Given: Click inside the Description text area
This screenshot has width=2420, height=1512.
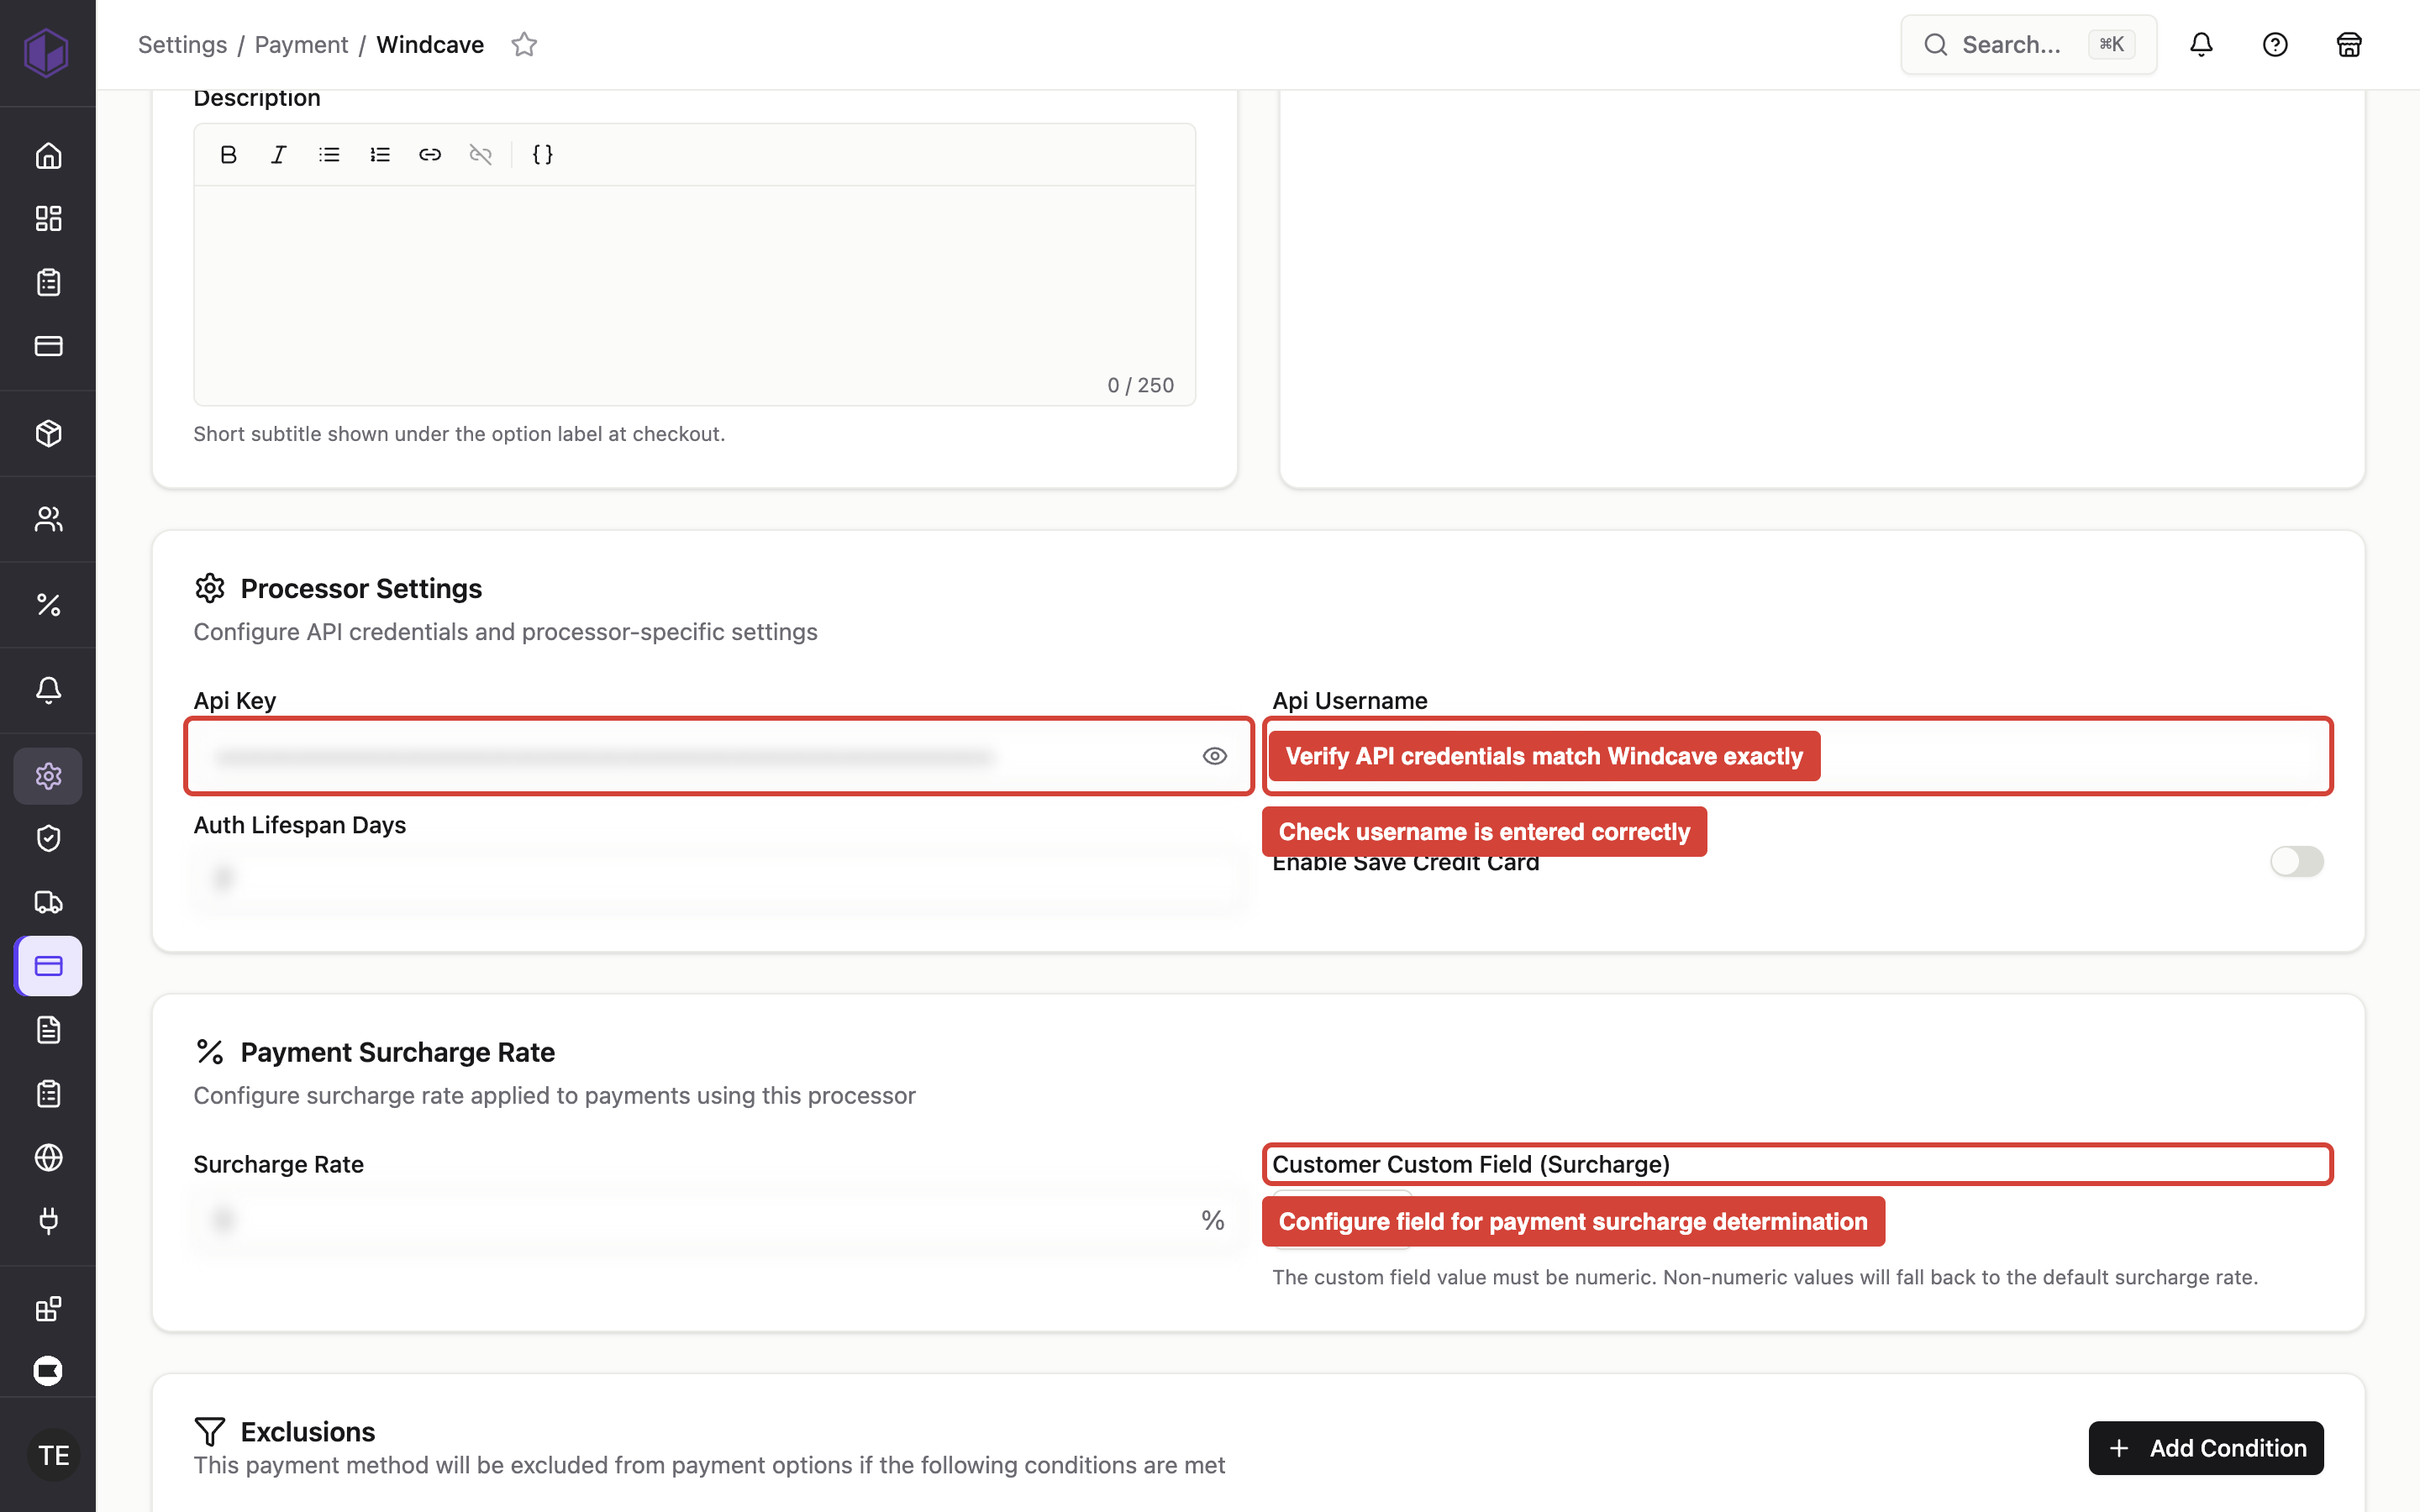Looking at the screenshot, I should [x=694, y=295].
